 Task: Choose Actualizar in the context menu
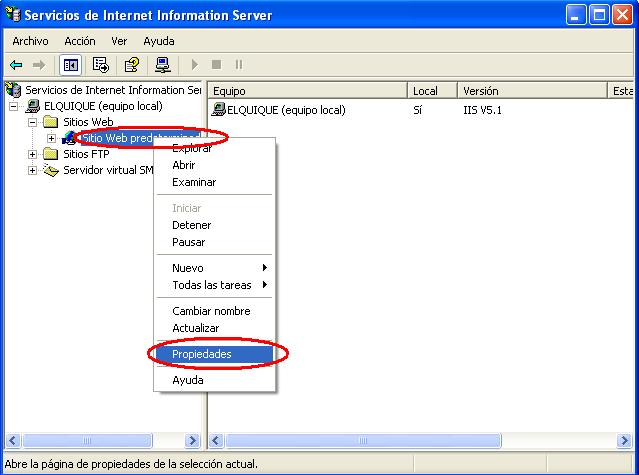coord(214,328)
